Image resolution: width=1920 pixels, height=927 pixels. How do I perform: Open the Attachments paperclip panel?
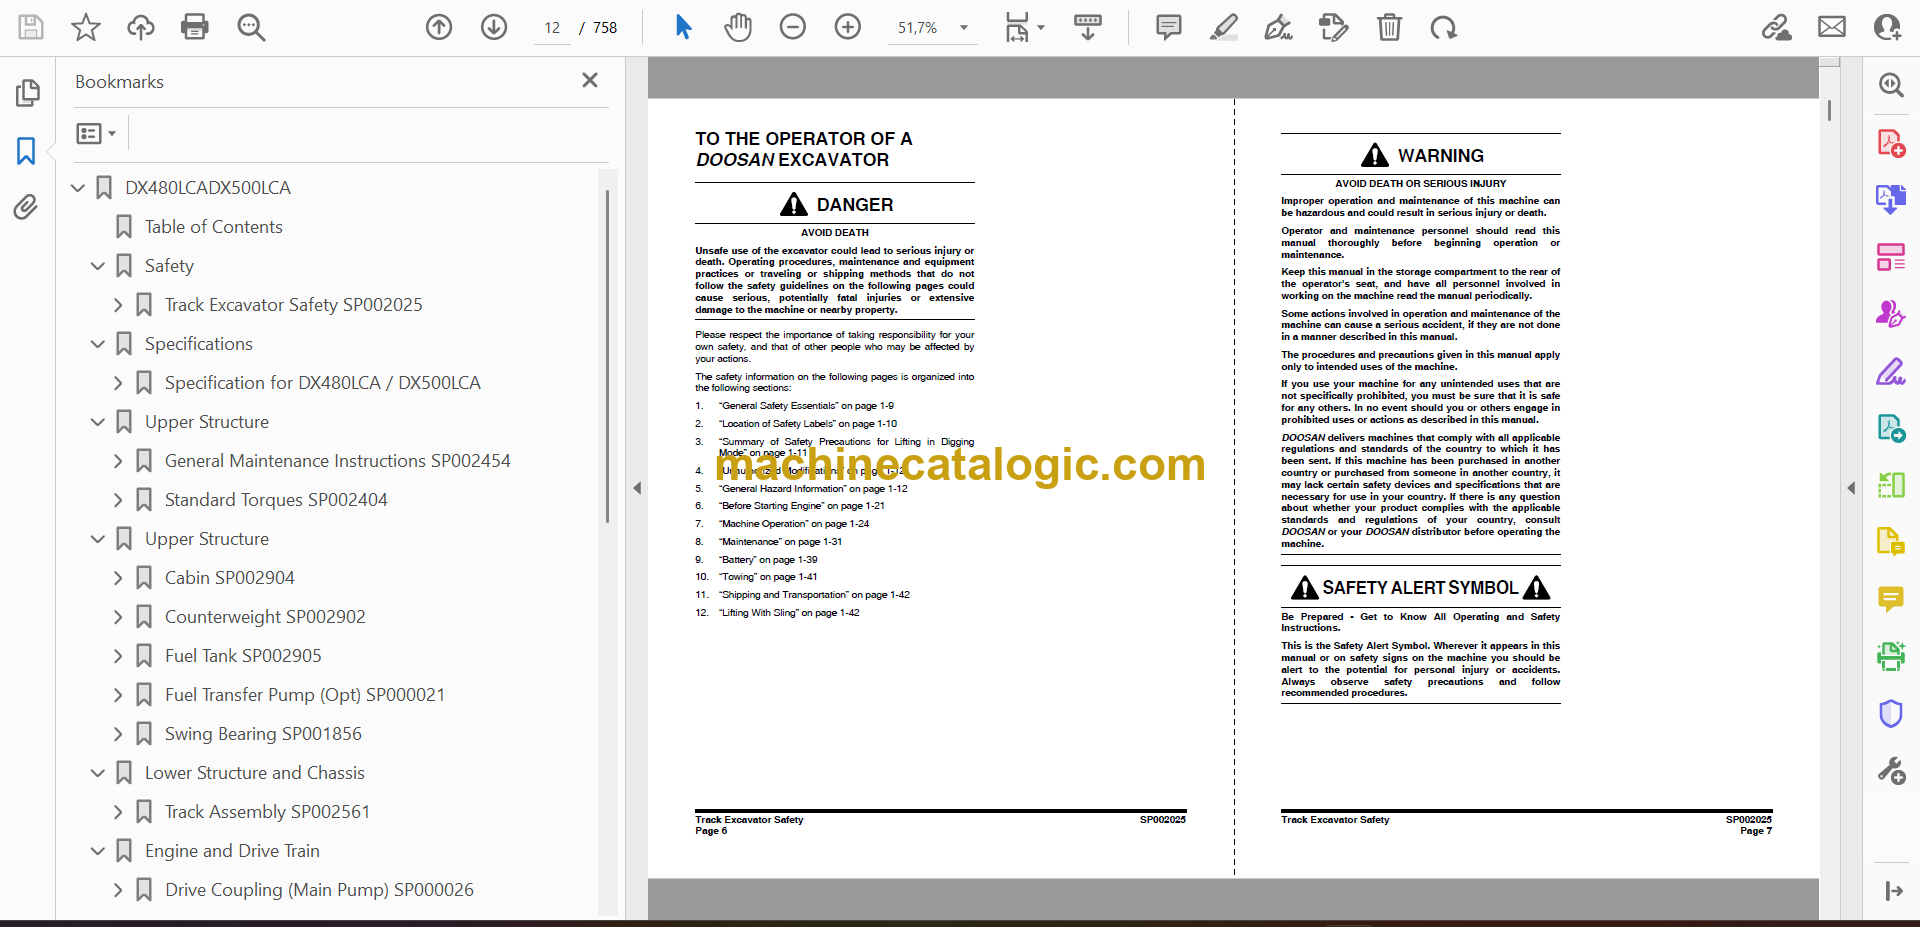tap(26, 207)
